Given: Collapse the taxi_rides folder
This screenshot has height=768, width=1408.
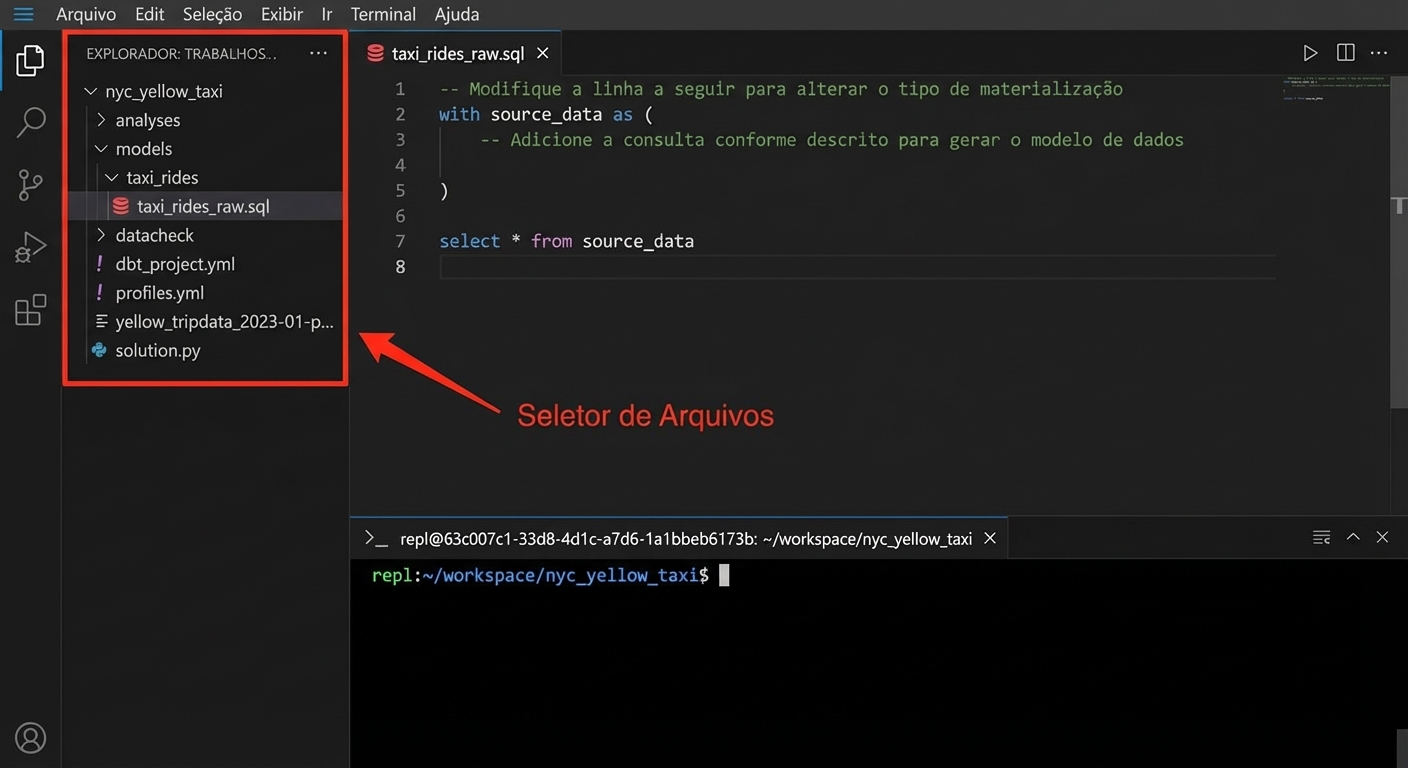Looking at the screenshot, I should pos(112,178).
